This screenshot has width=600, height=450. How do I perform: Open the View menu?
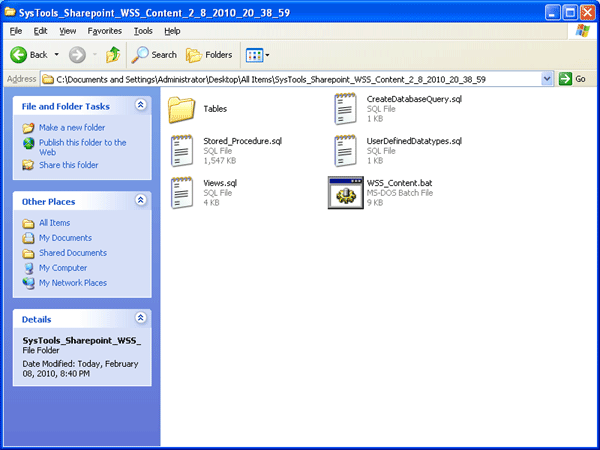pos(67,31)
